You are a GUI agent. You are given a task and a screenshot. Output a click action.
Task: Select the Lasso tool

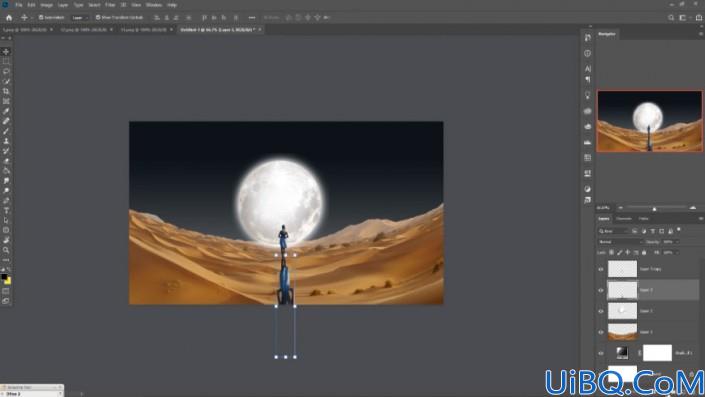tap(6, 71)
